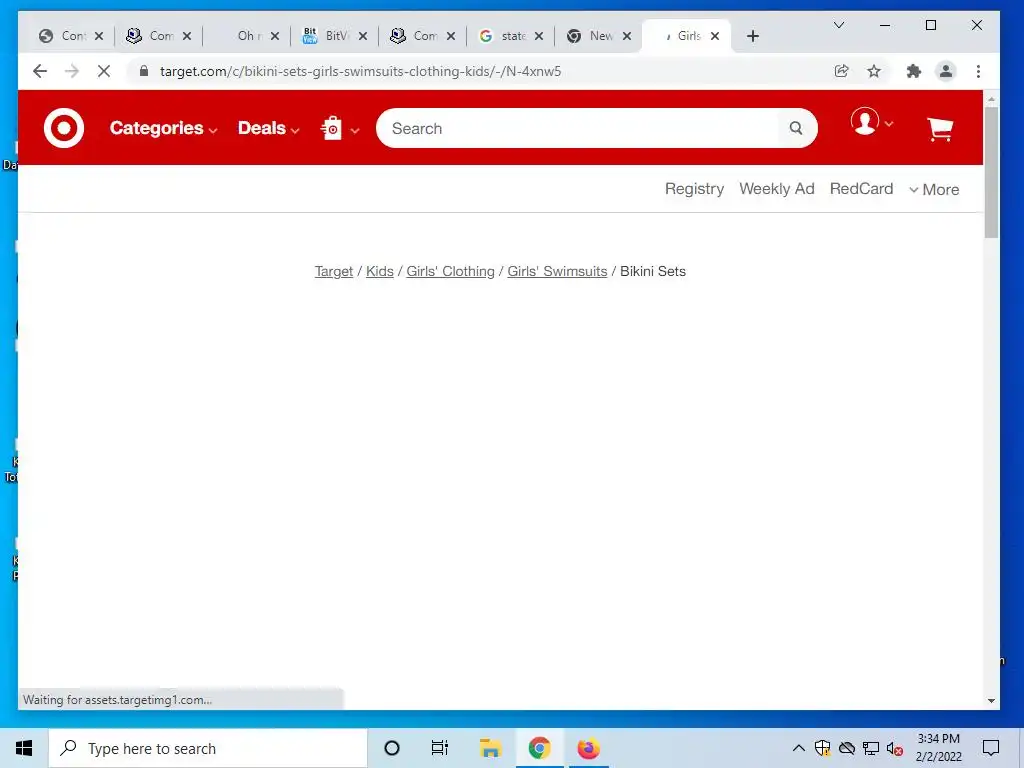
Task: Go to Girls' Swimsuits breadcrumb
Action: point(557,271)
